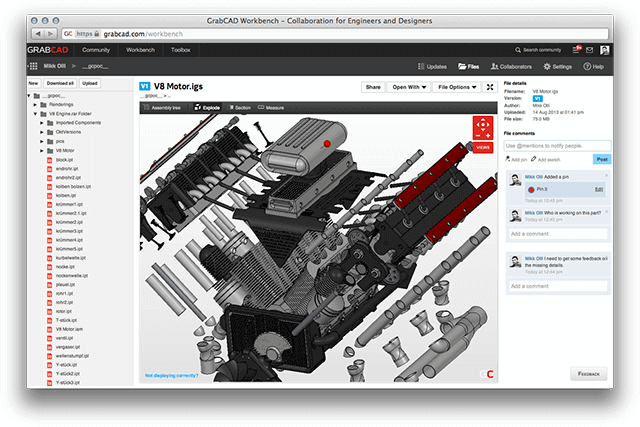640x427 pixels.
Task: Click the Share button
Action: coord(373,87)
